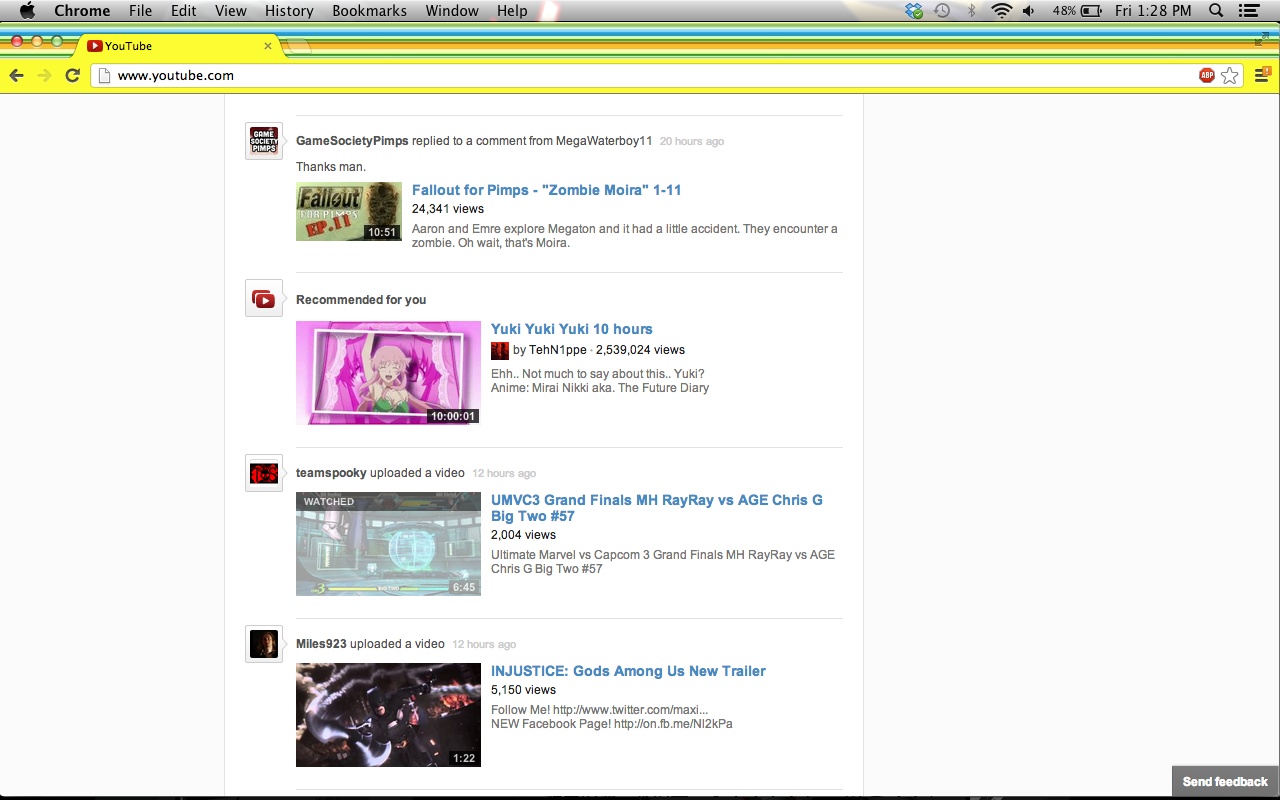Open Miles923 channel avatar
Screen dimensions: 1280x800
point(264,644)
